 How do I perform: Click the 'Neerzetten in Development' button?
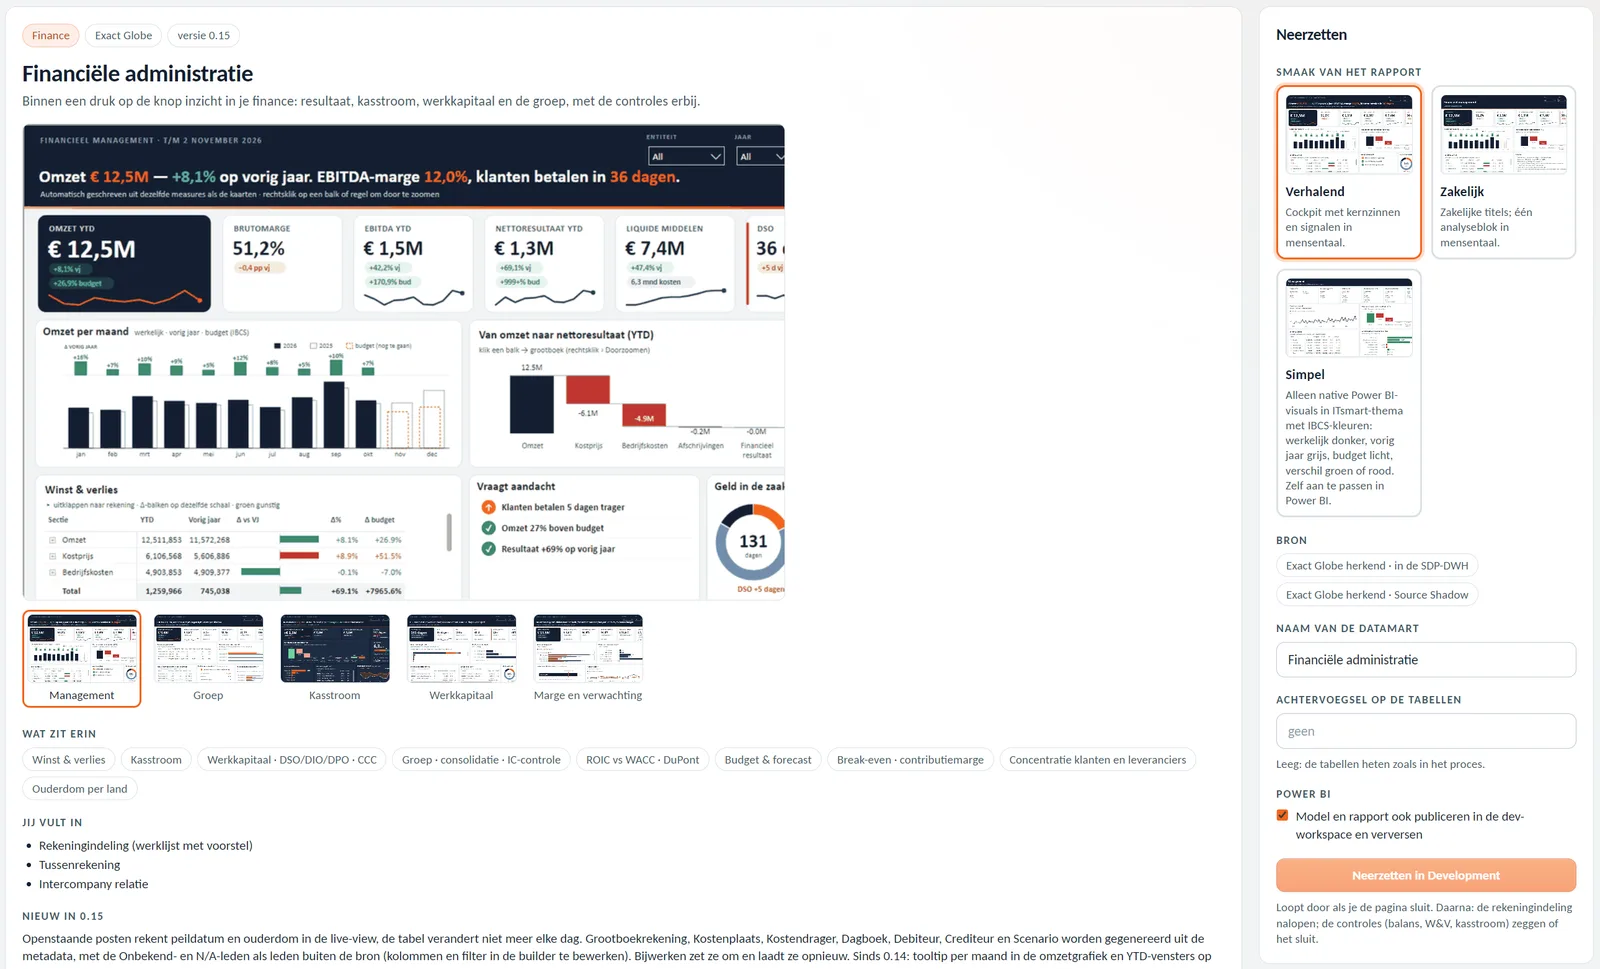(x=1426, y=875)
